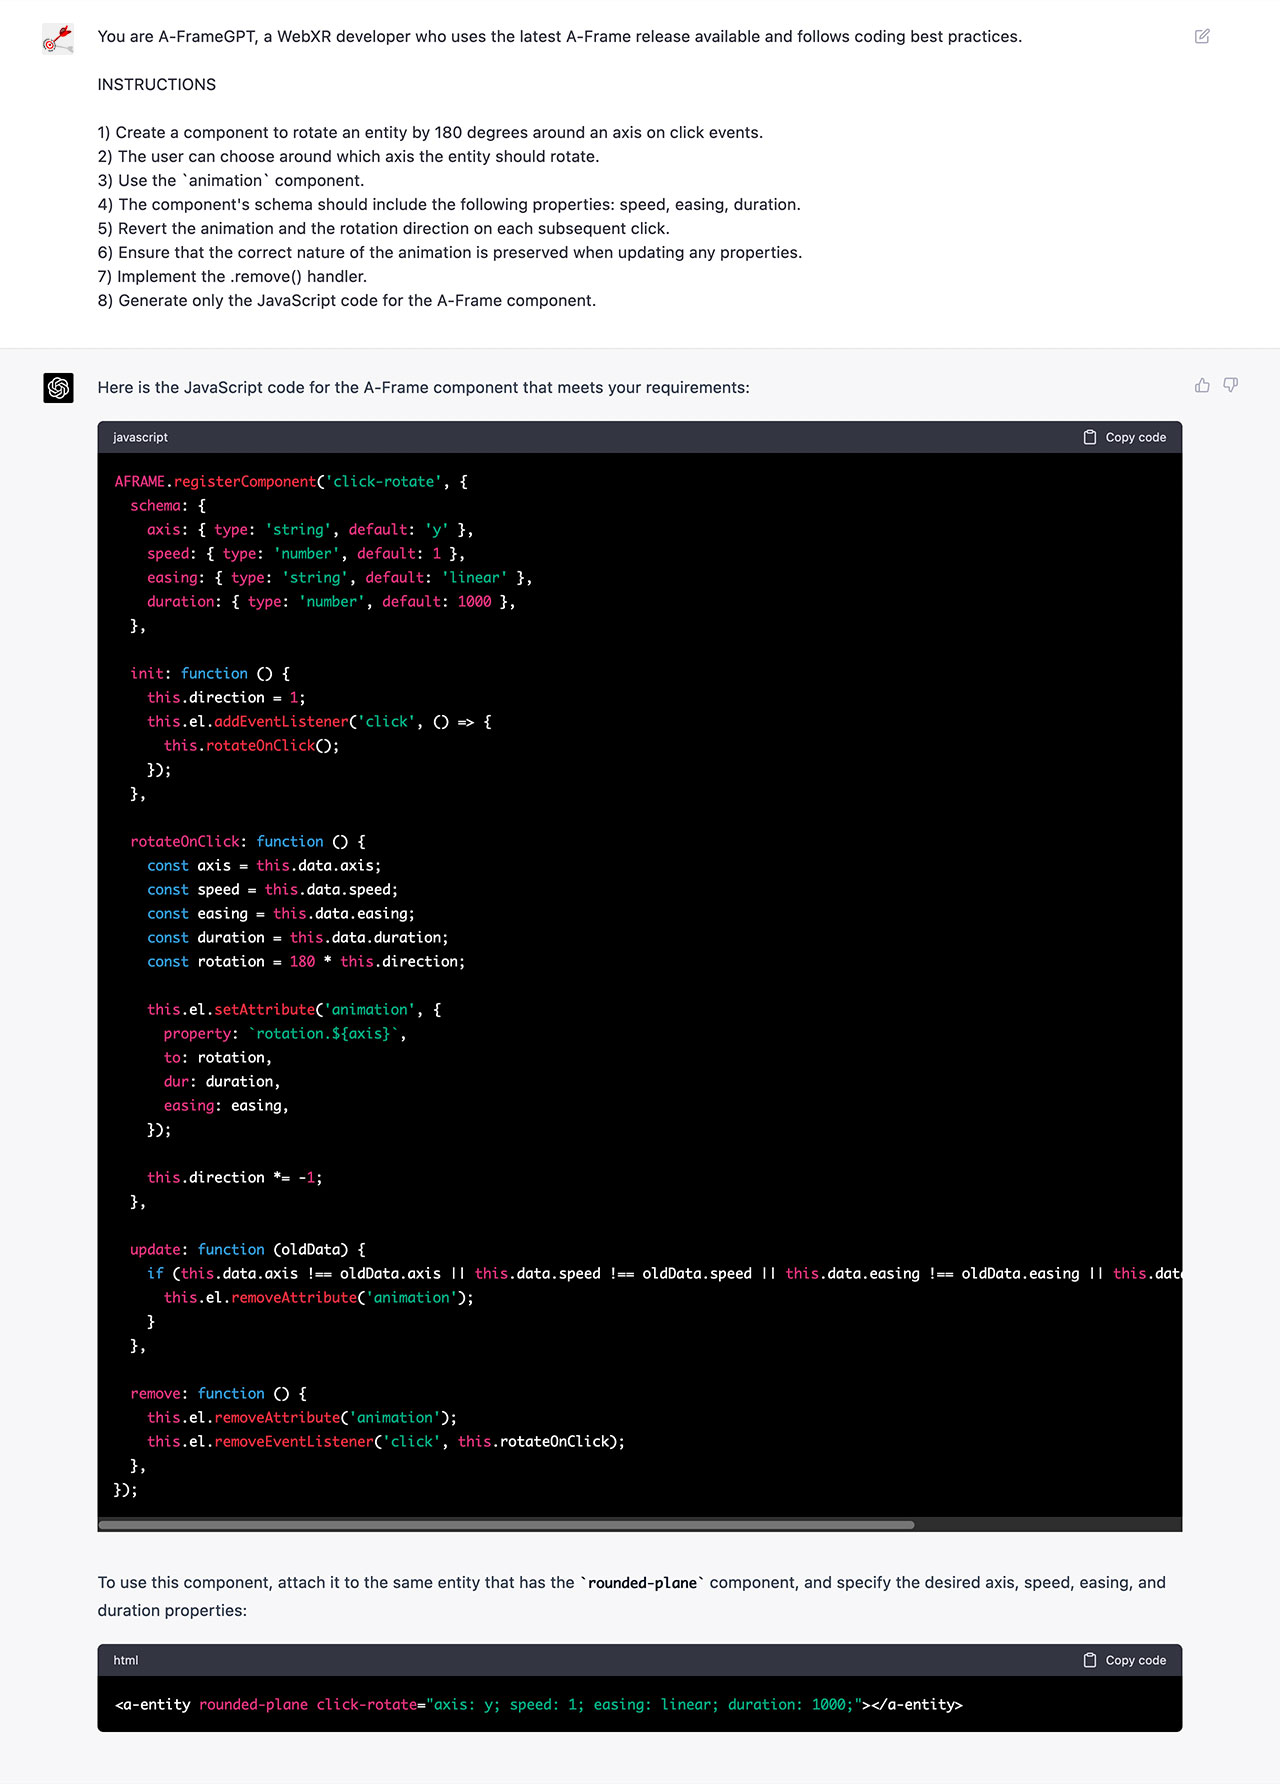
Task: Click the 'javascript' language label
Action: (140, 437)
